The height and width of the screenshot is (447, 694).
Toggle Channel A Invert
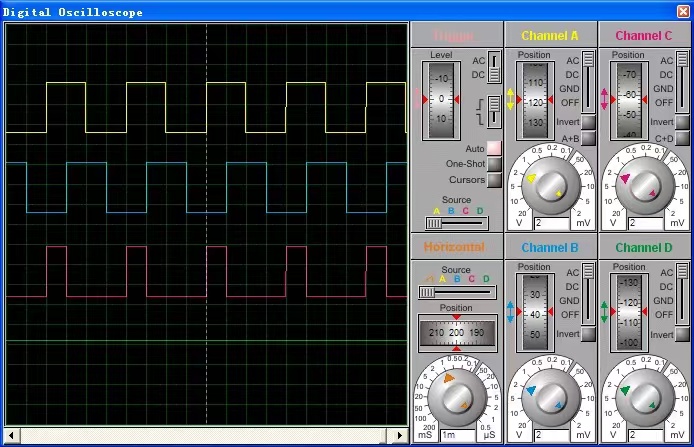click(588, 122)
